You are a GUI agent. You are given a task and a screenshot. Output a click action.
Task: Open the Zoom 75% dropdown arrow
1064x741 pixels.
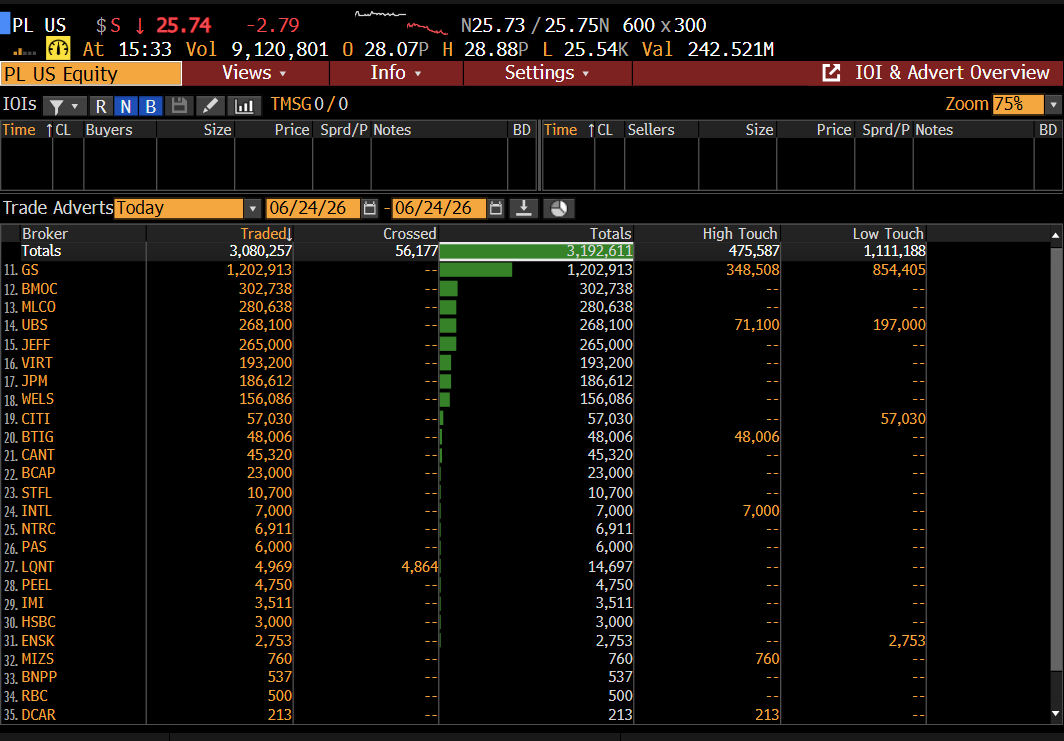tap(1052, 104)
